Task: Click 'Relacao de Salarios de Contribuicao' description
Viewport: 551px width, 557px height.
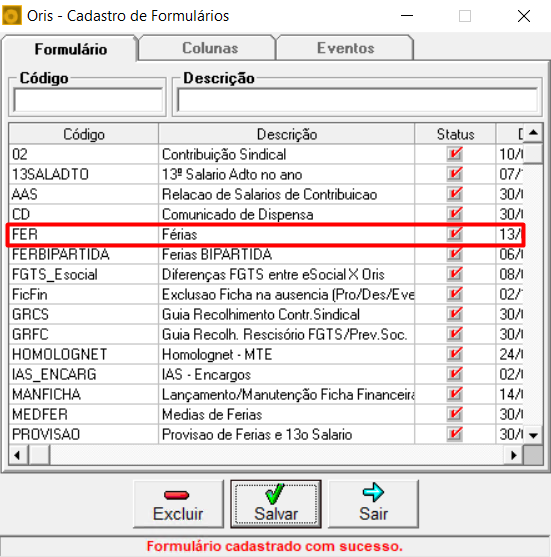Action: click(x=286, y=194)
